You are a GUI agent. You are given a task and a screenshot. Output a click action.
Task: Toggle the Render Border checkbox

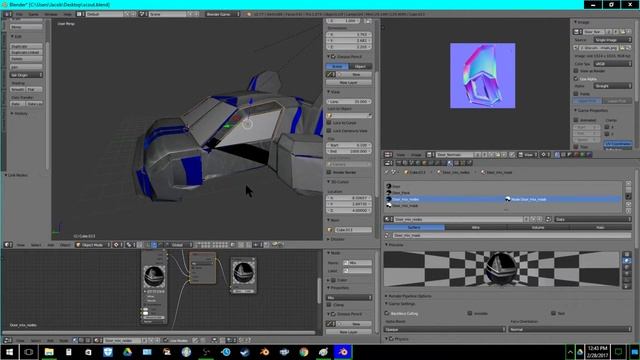(x=329, y=172)
